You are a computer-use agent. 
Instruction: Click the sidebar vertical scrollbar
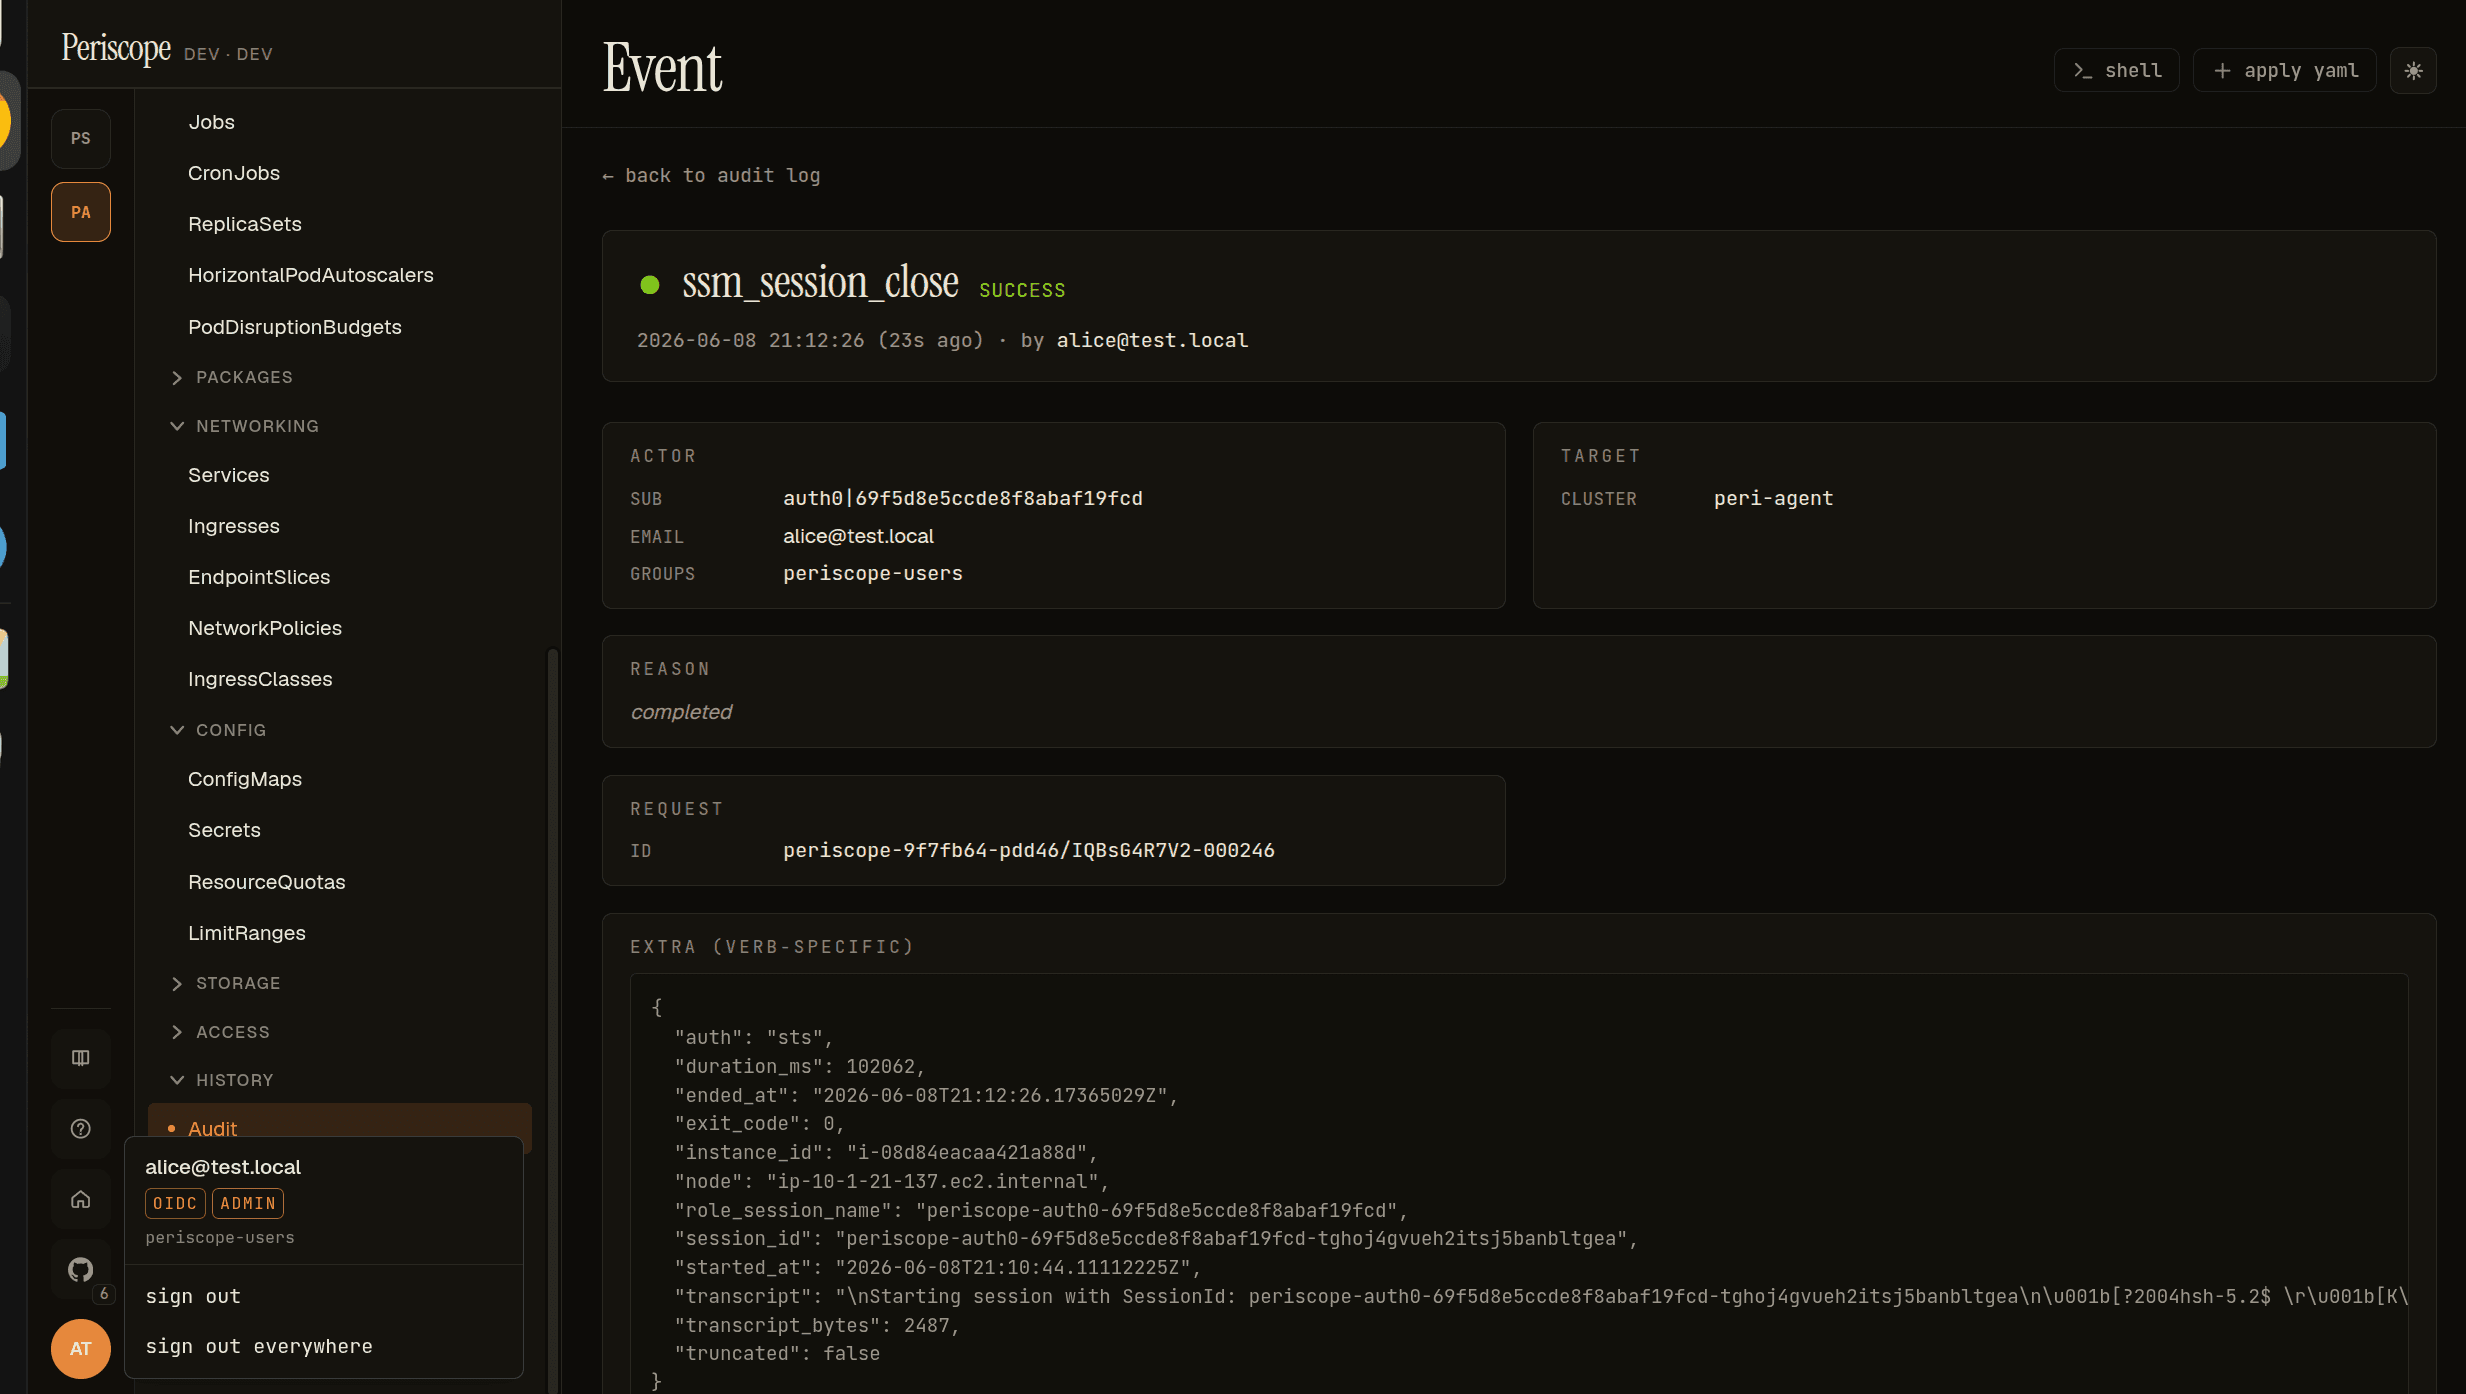click(552, 1020)
